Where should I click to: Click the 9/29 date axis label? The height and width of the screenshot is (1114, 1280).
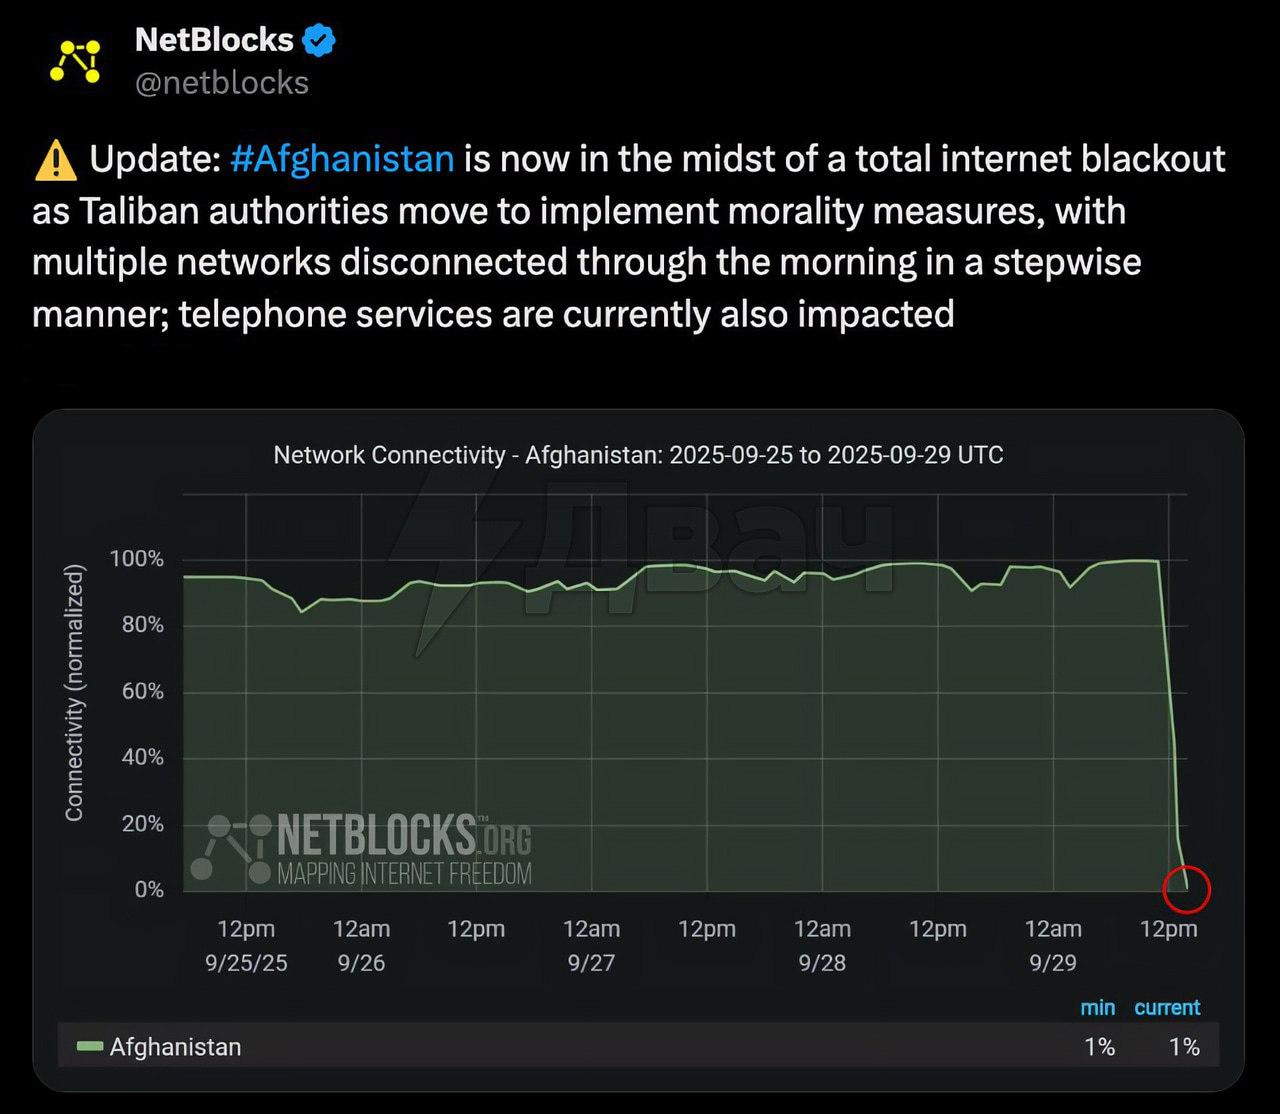pos(1053,963)
